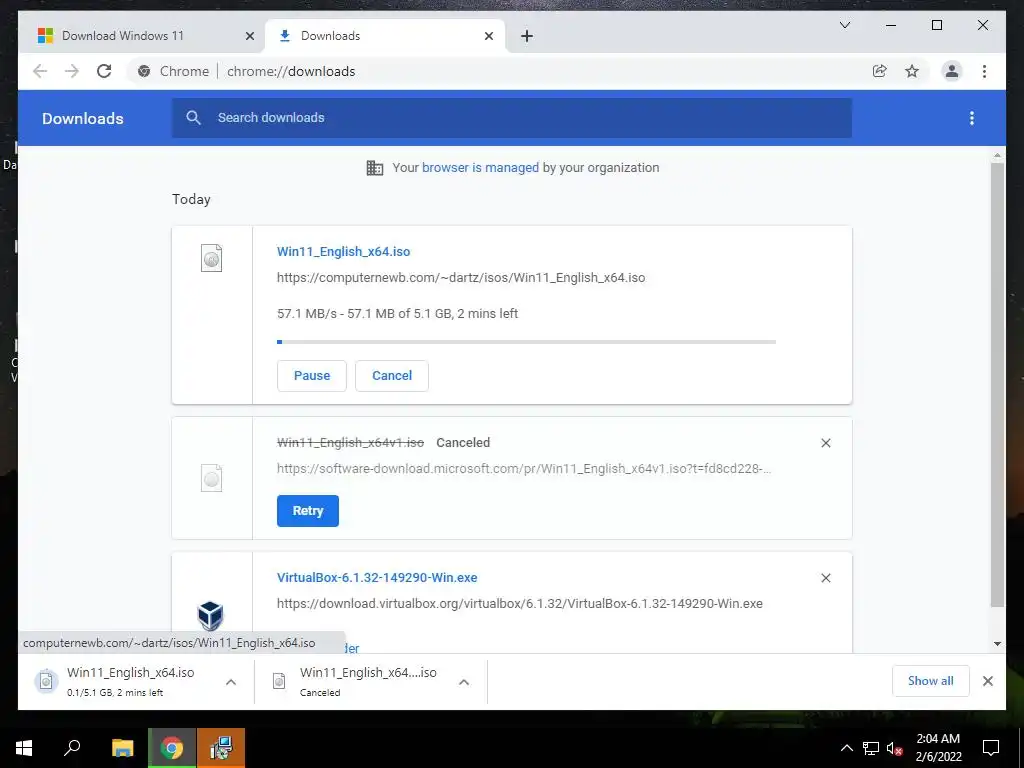Open Windows taskbar search
Screen dimensions: 1024x768
tap(72, 748)
